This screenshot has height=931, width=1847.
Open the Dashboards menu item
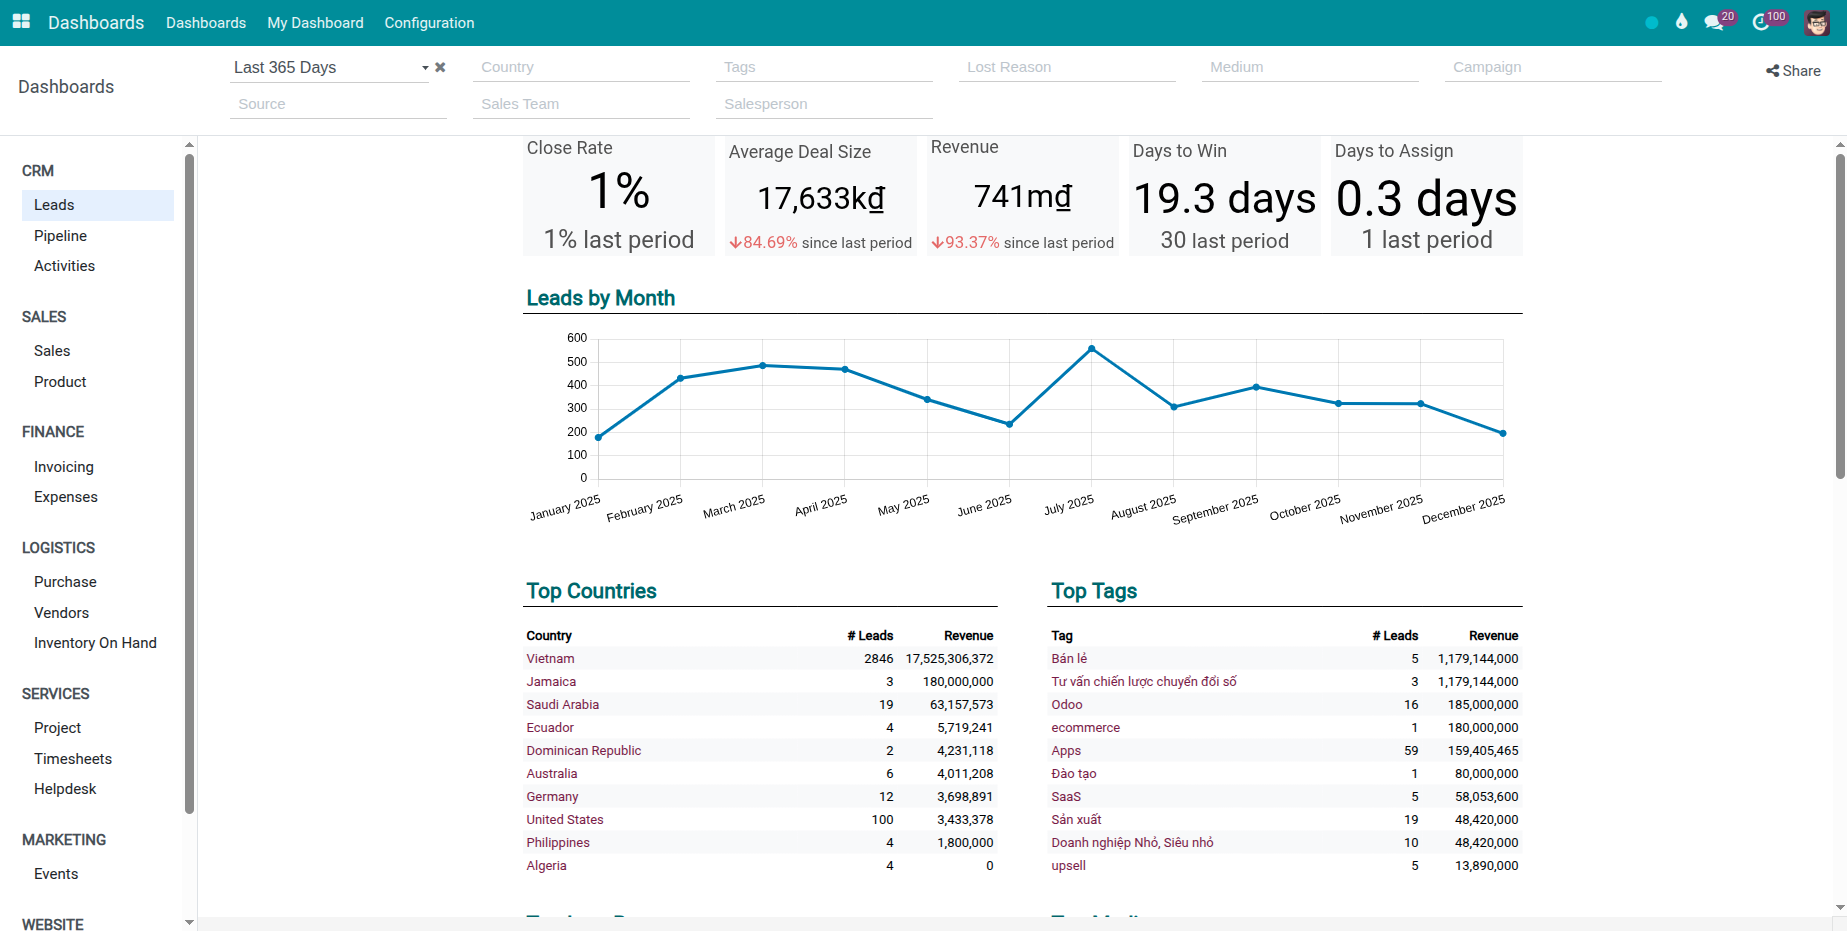coord(205,22)
